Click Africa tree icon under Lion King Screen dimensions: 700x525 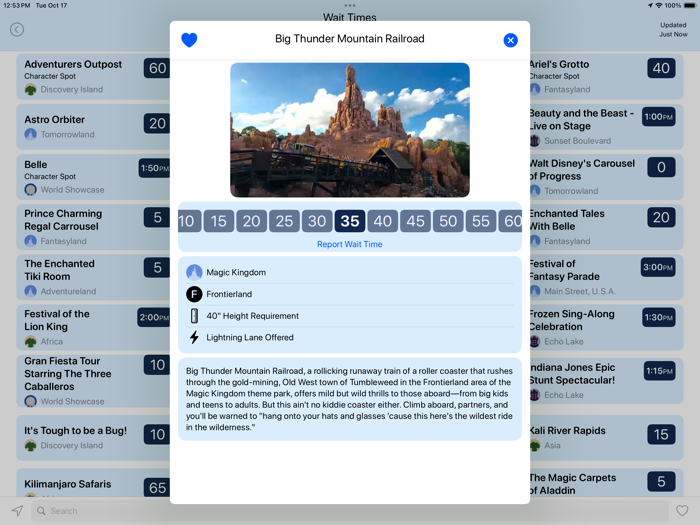(30, 342)
